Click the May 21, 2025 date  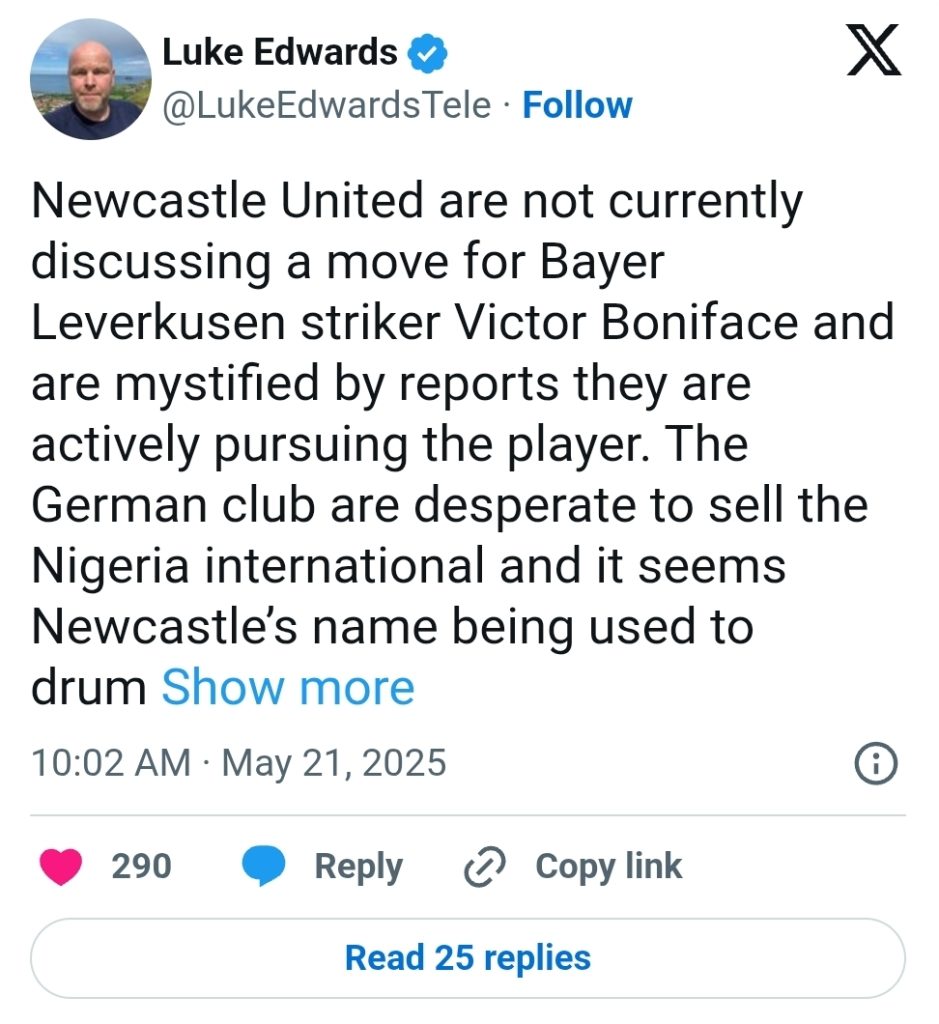click(x=334, y=763)
